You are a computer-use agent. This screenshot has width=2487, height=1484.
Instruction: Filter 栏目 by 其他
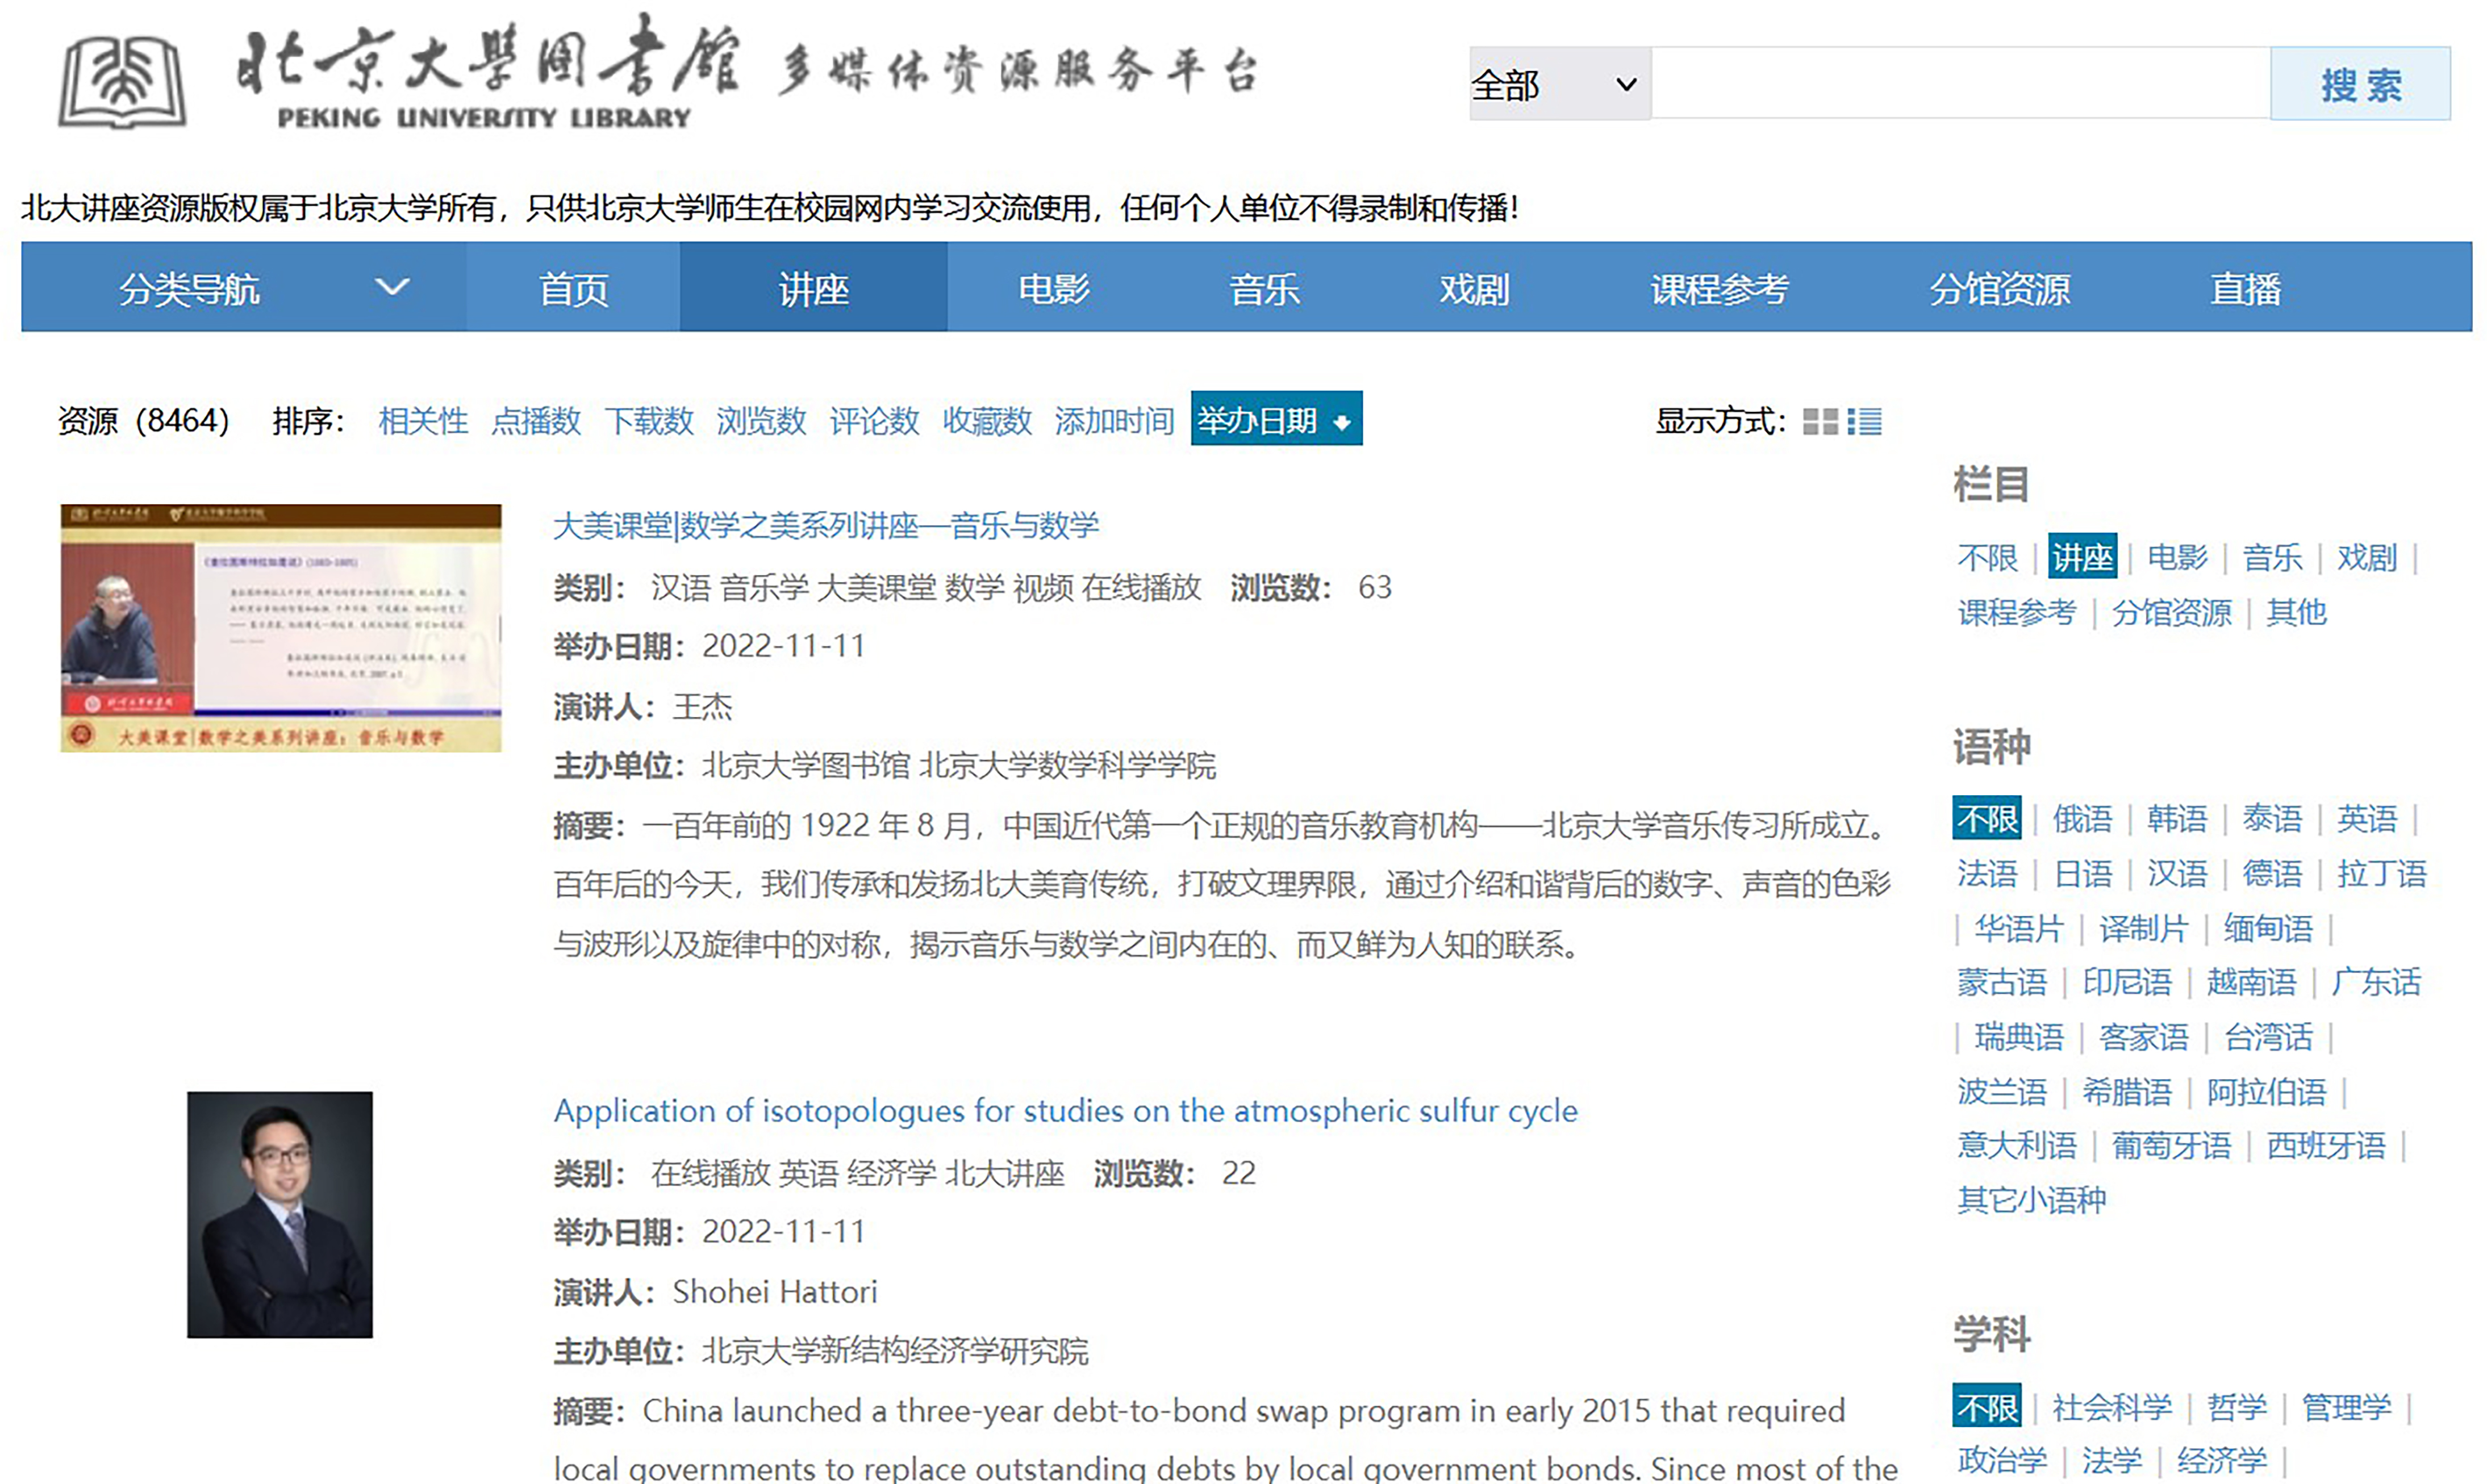[x=2296, y=612]
